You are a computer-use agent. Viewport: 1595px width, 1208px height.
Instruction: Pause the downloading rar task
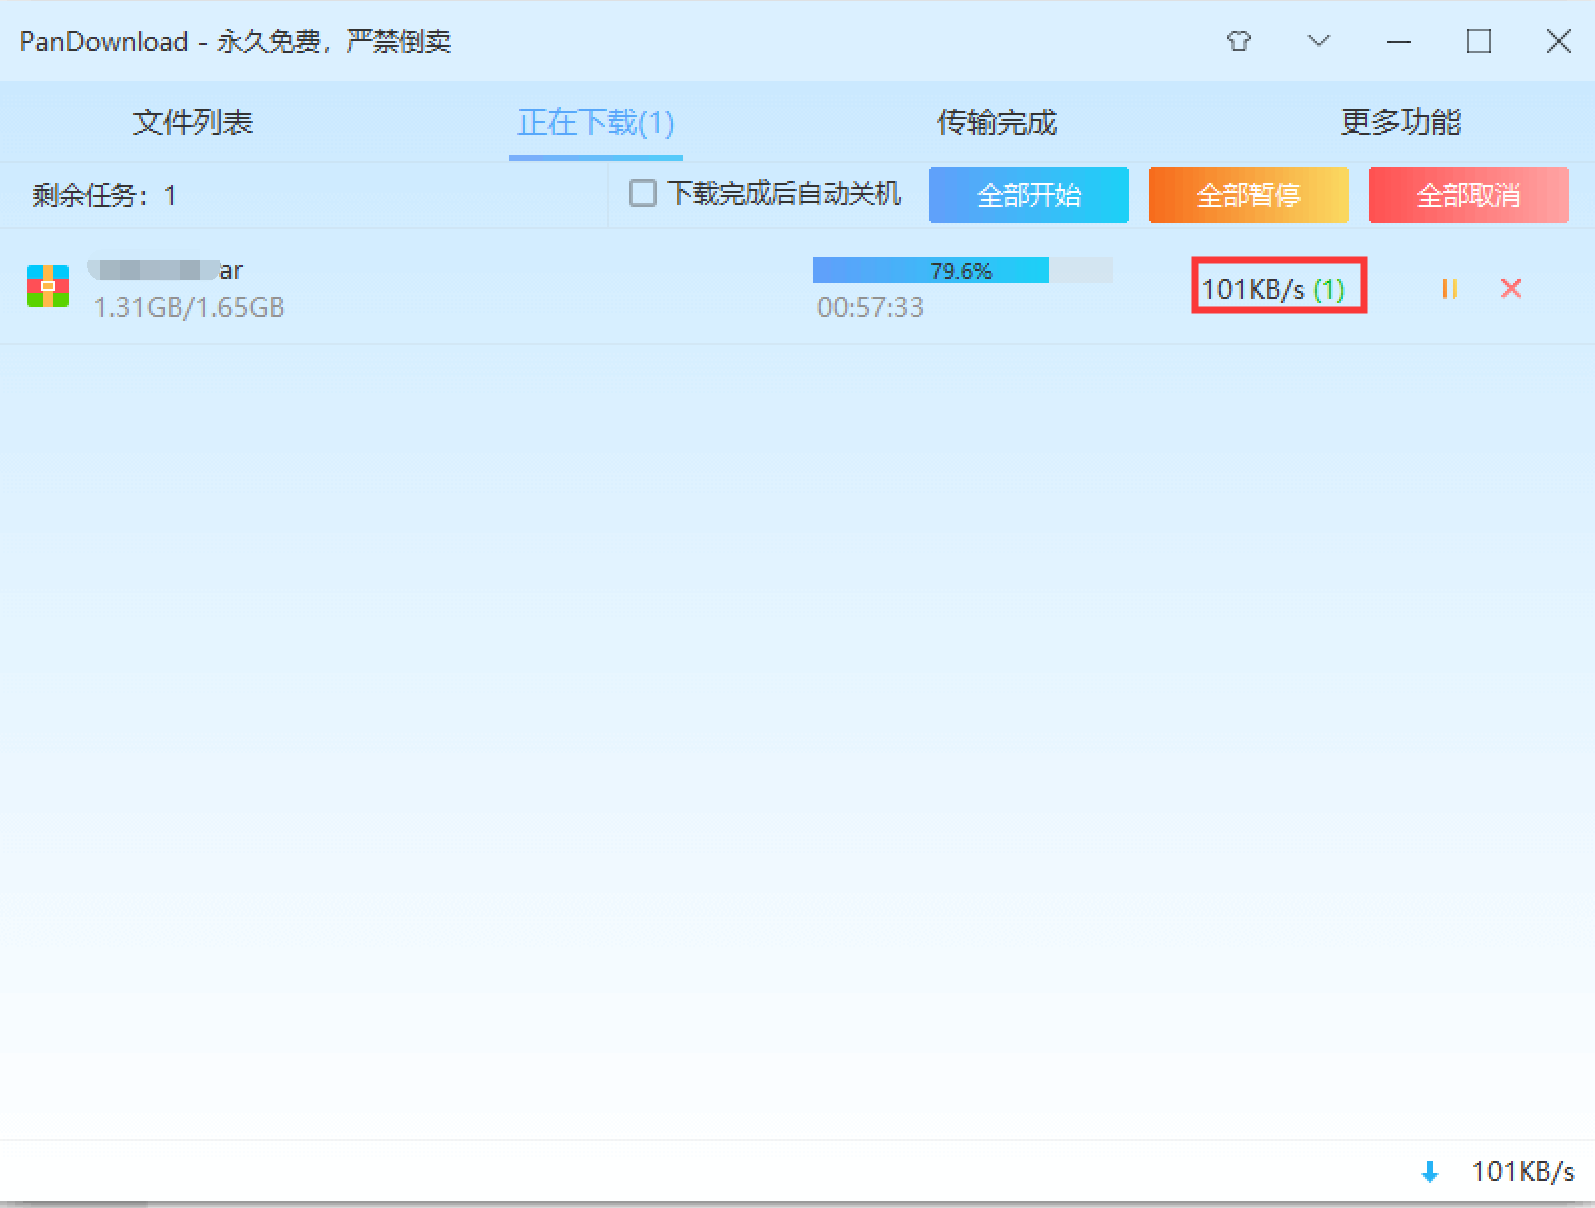(x=1449, y=289)
